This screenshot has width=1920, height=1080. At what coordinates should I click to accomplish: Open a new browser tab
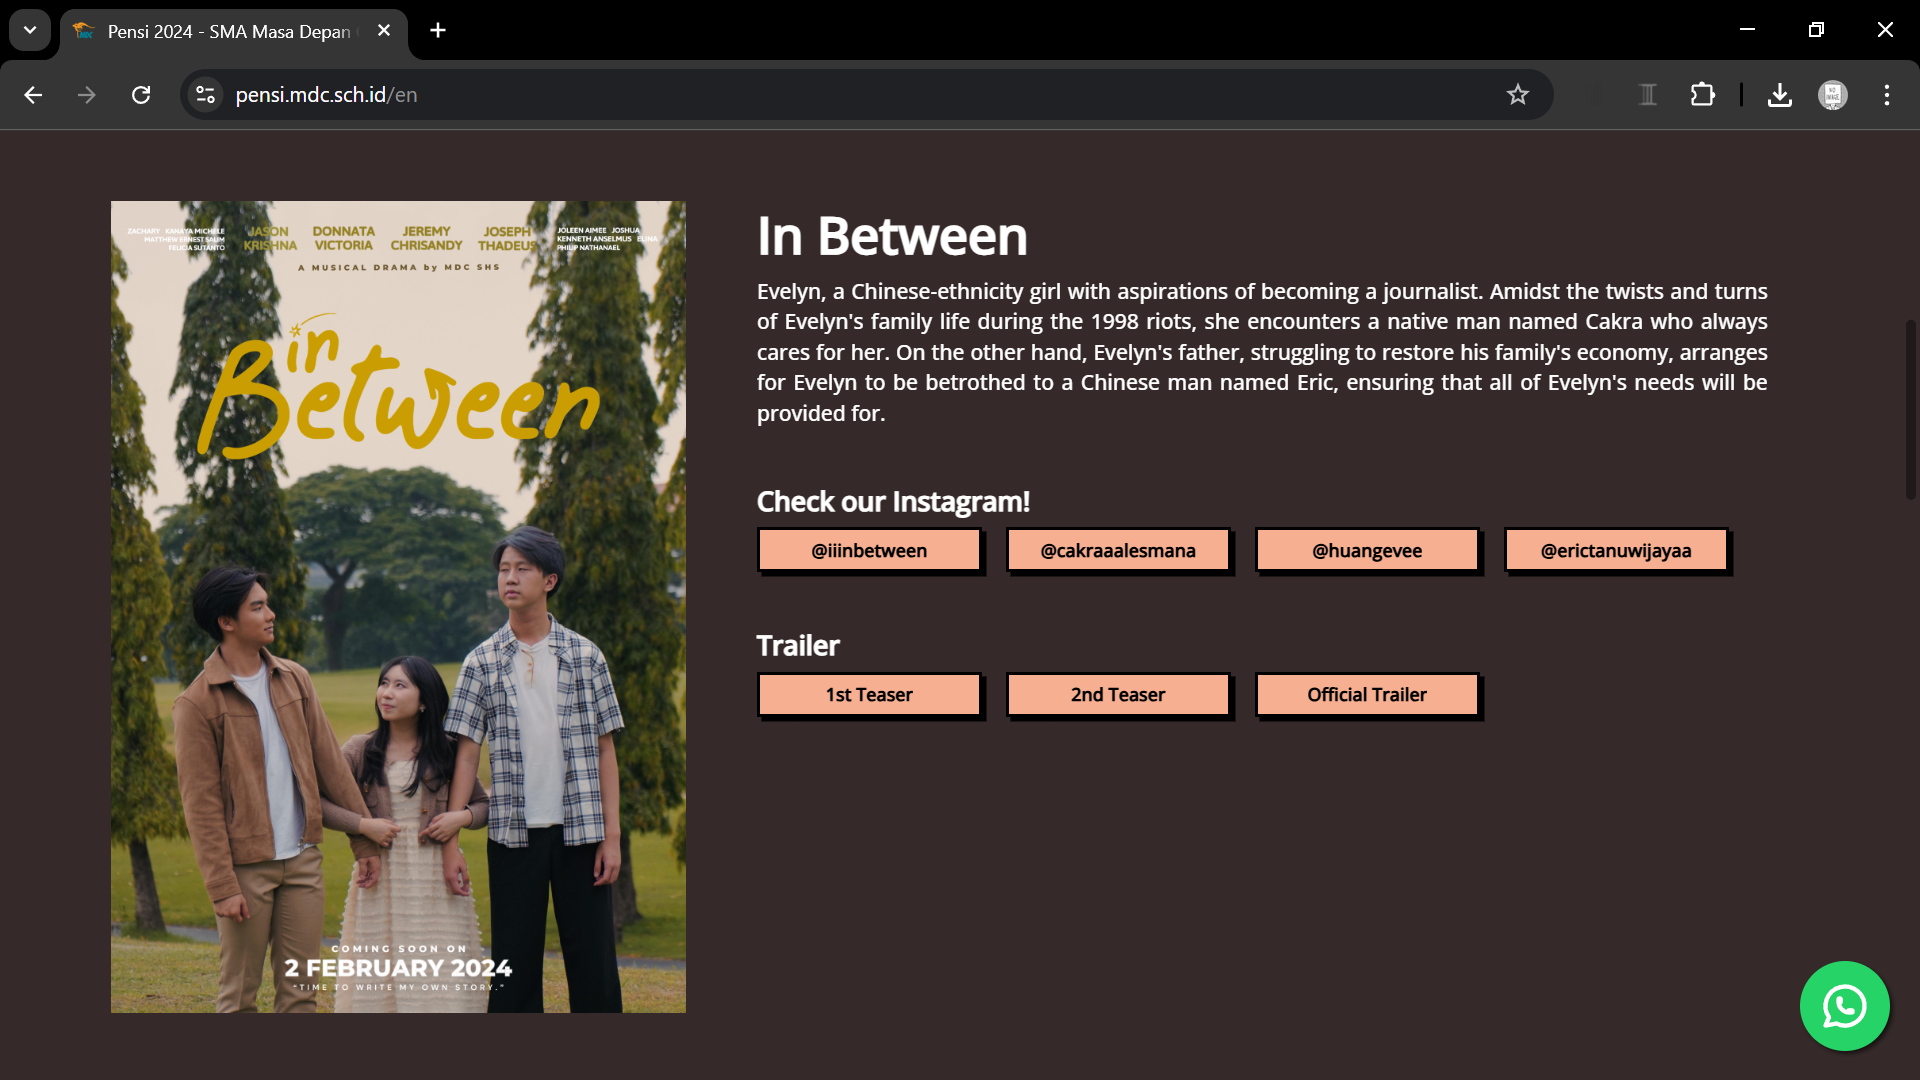(438, 31)
